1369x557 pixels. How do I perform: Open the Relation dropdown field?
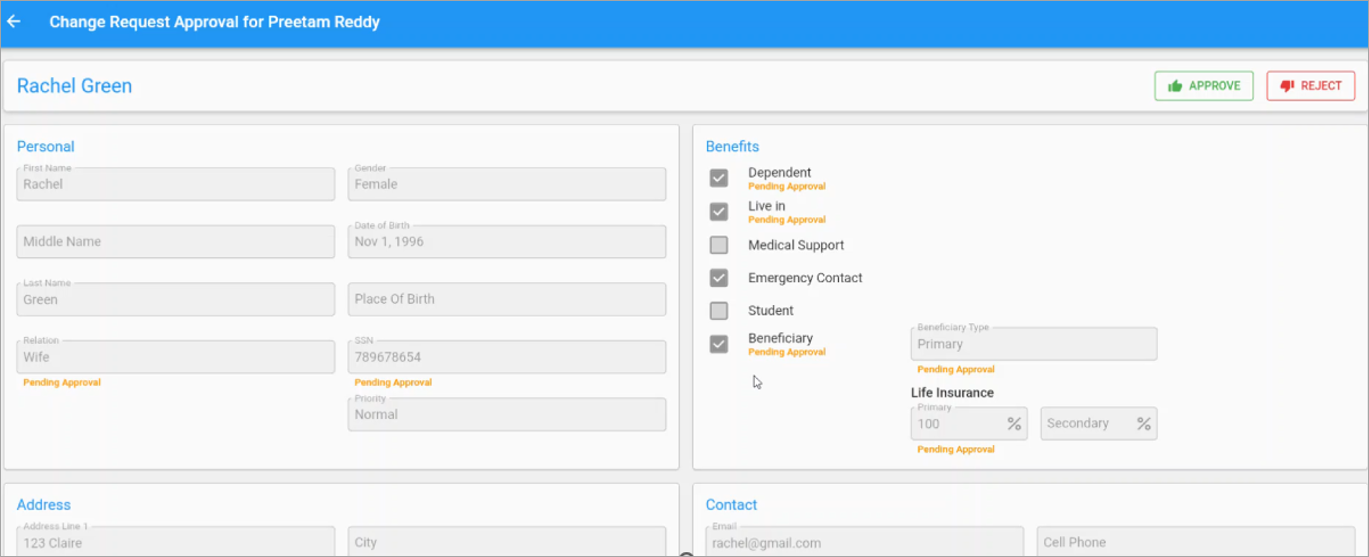click(175, 357)
